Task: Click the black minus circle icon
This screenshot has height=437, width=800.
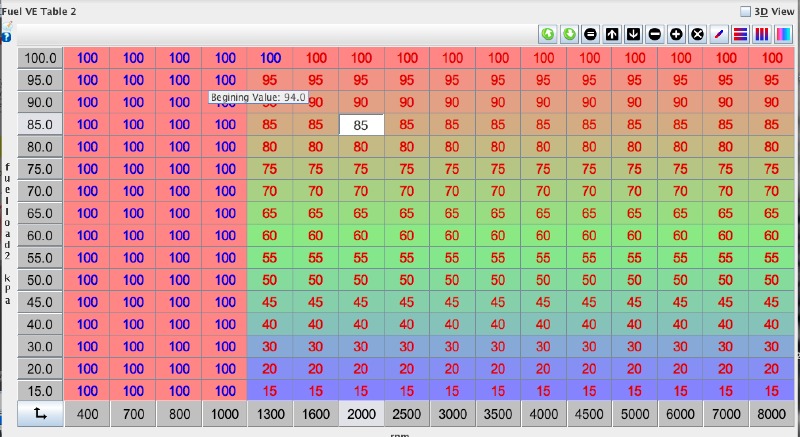Action: coord(655,34)
